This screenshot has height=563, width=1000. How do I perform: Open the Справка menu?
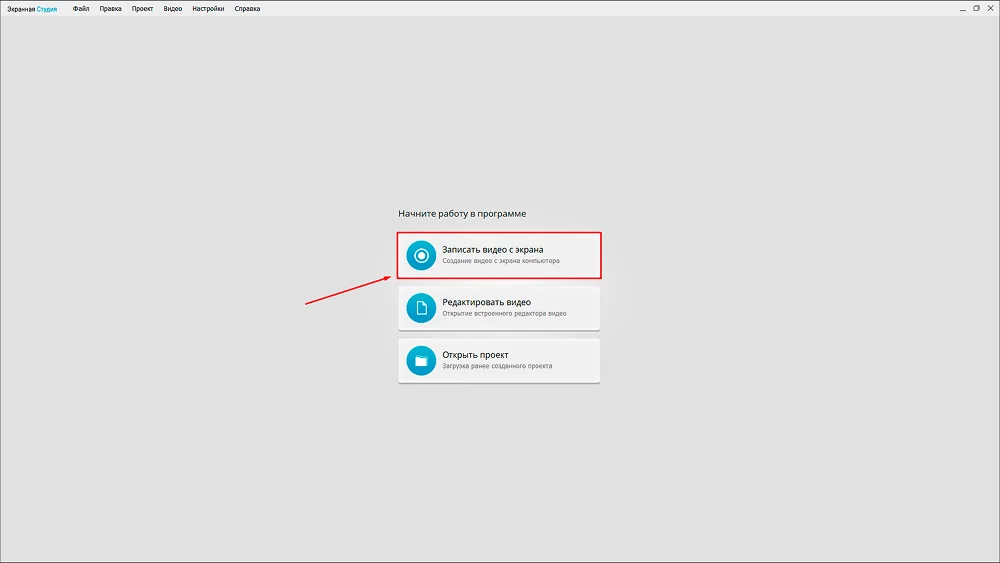pos(247,9)
